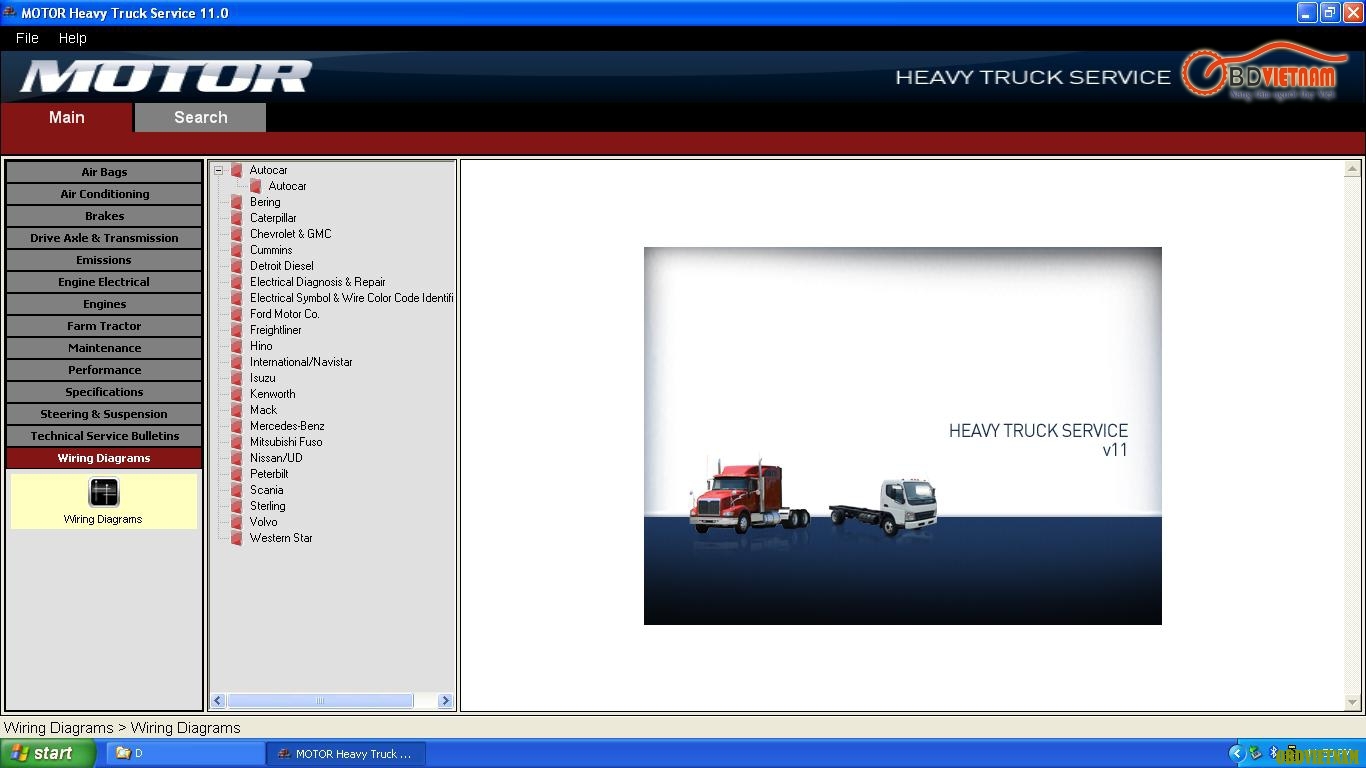
Task: Click the Heavy Truck Service splash image
Action: pos(903,436)
